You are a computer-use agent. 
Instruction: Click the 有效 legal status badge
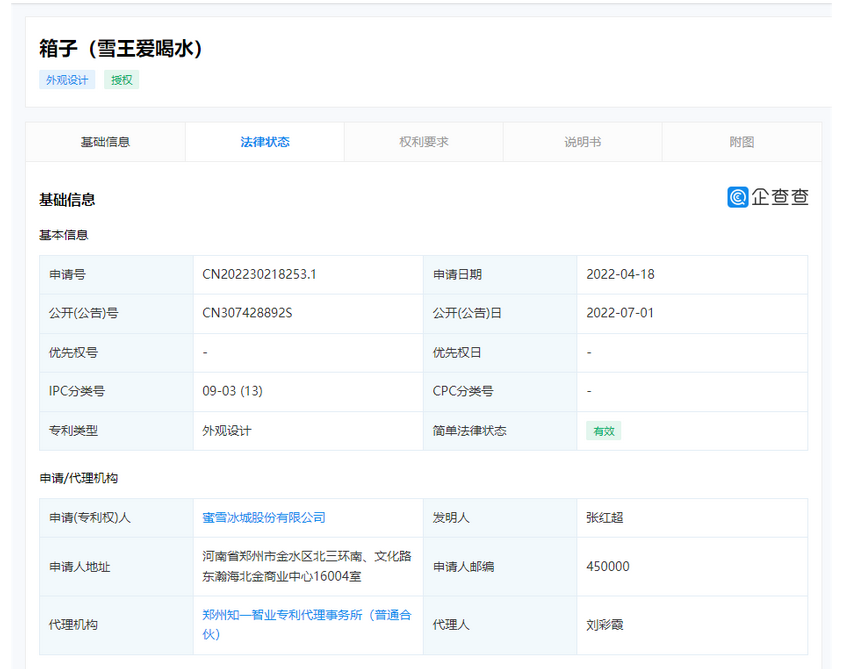[x=604, y=431]
